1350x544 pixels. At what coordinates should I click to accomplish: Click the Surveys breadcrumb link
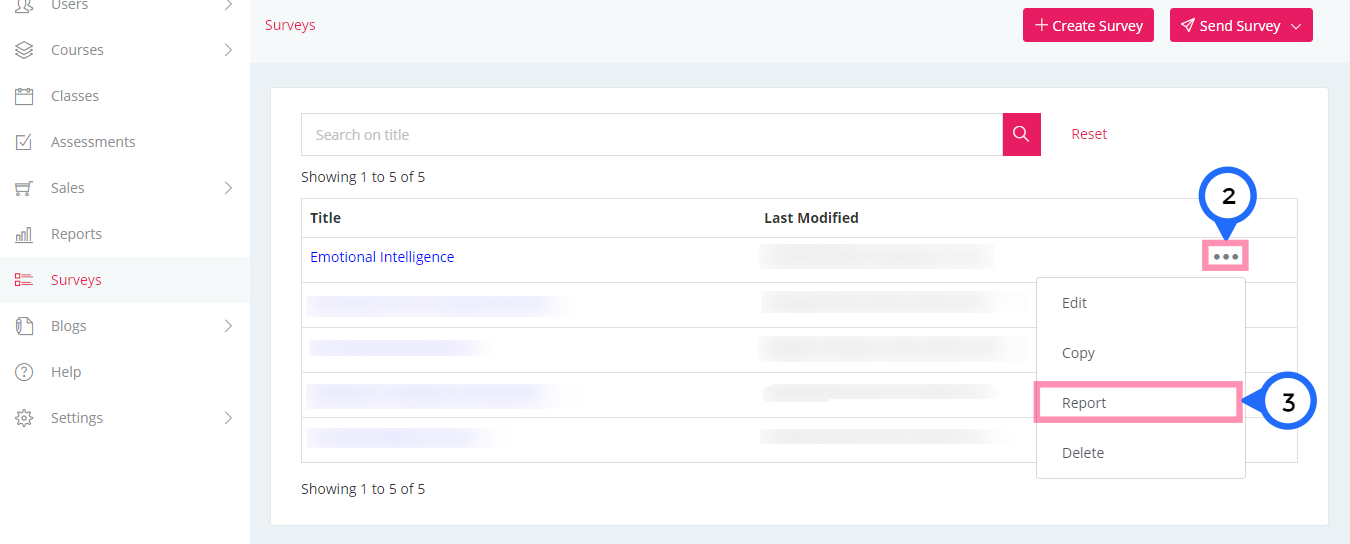[x=290, y=25]
